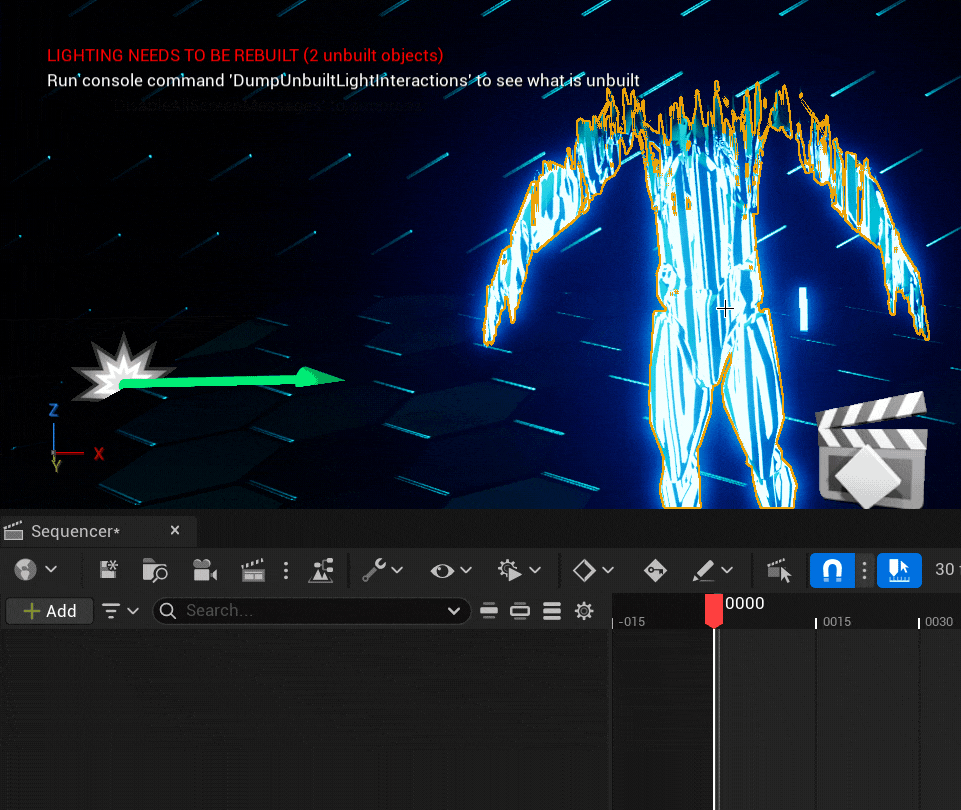Toggle Auto-Key diamond with key icon
Image resolution: width=961 pixels, height=810 pixels.
(655, 570)
